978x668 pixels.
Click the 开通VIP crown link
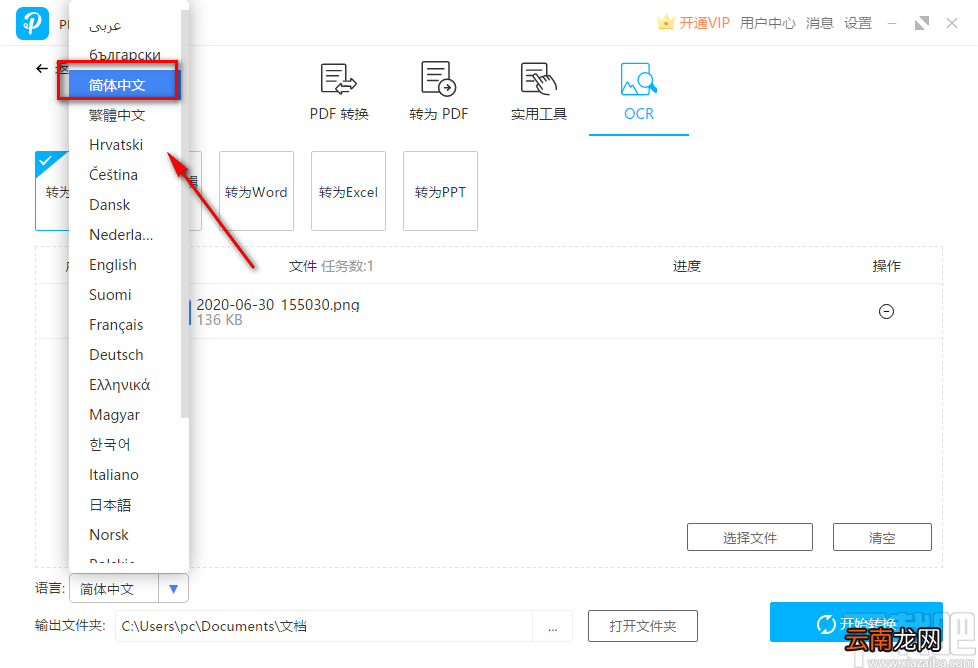tap(693, 23)
